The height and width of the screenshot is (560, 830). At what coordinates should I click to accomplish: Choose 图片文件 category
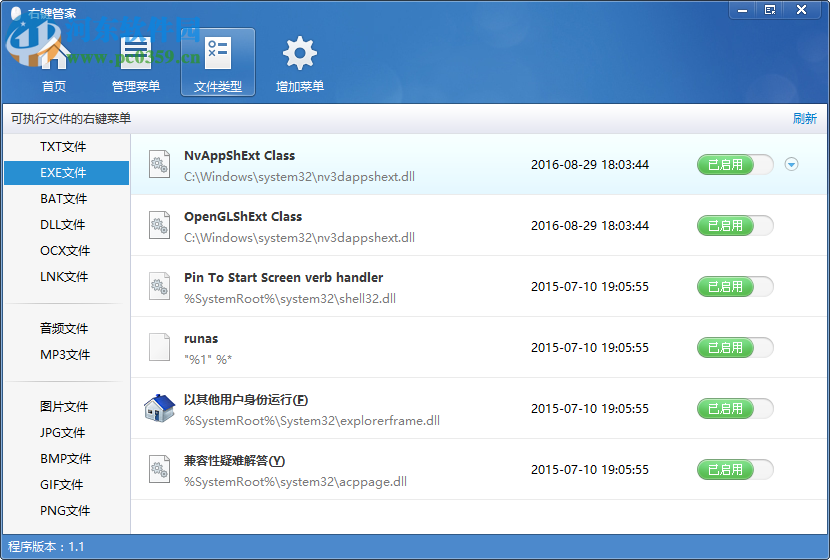coord(66,407)
